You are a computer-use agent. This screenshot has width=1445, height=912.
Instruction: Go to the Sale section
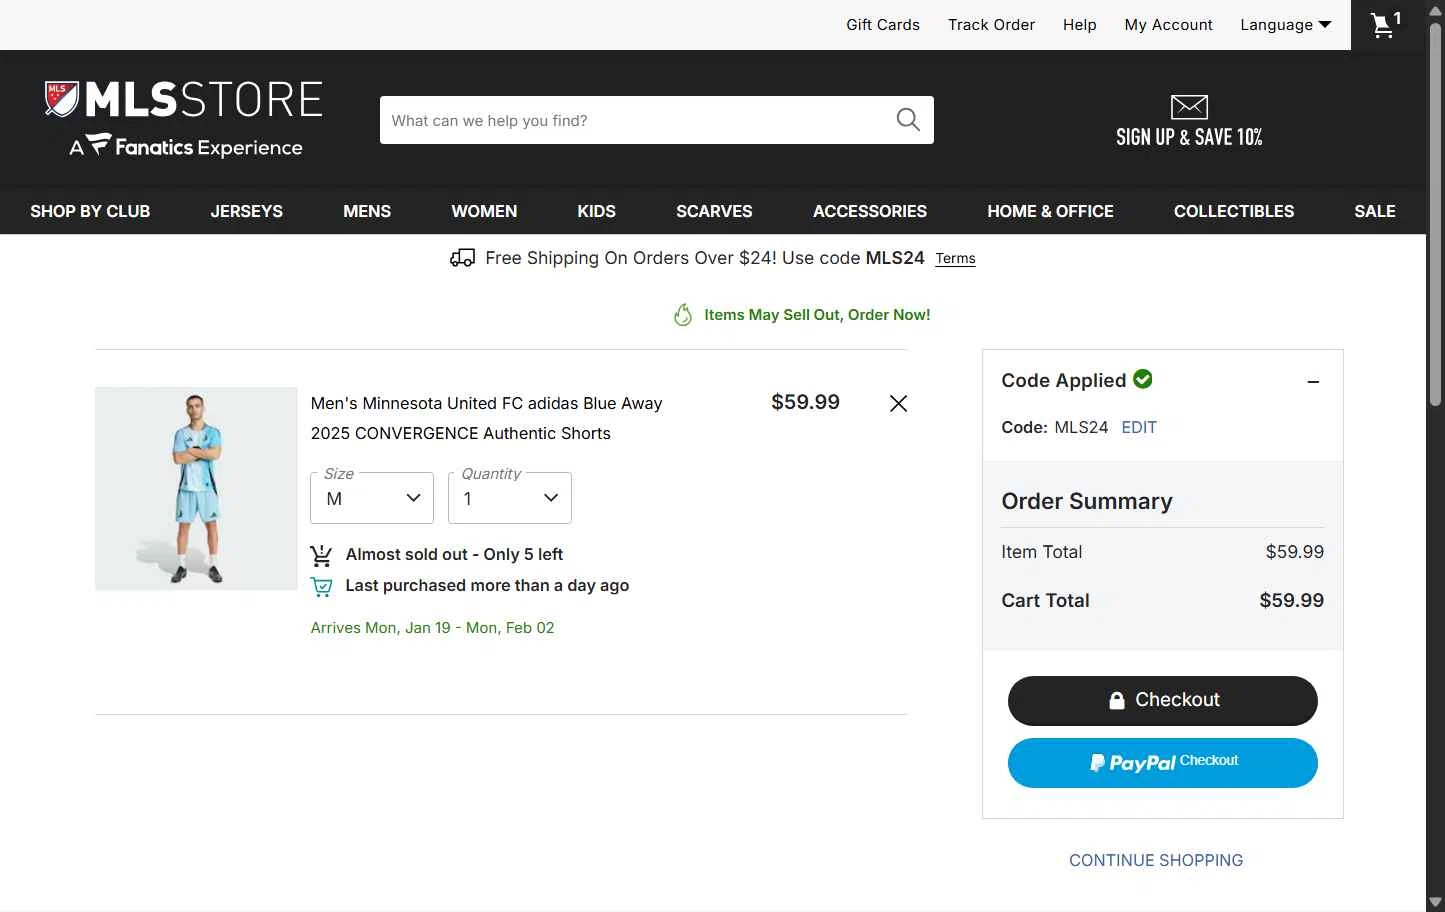click(1374, 211)
